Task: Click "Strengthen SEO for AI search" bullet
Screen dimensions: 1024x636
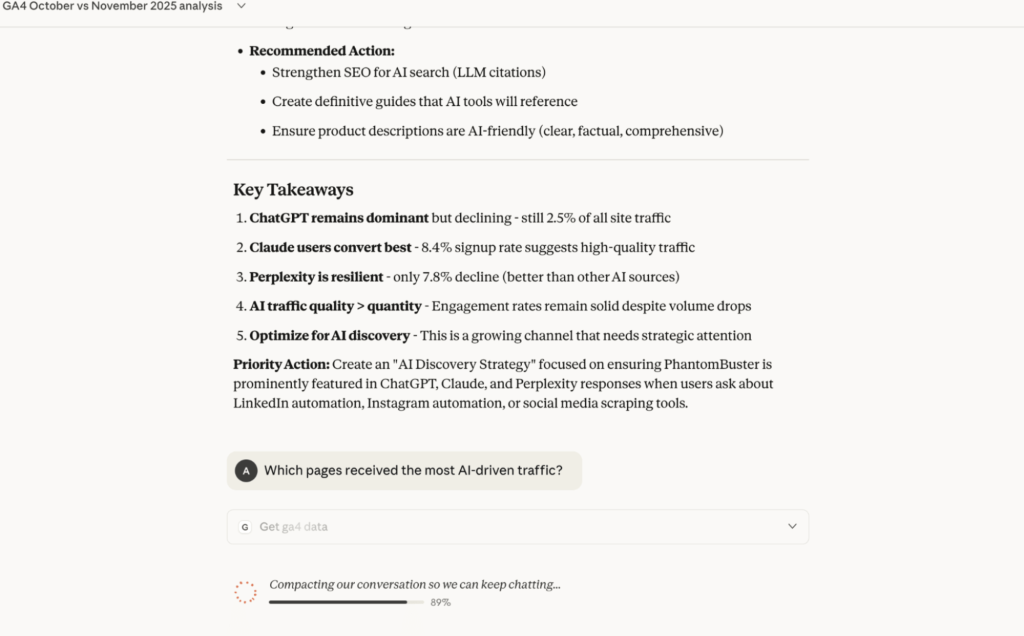Action: 407,72
